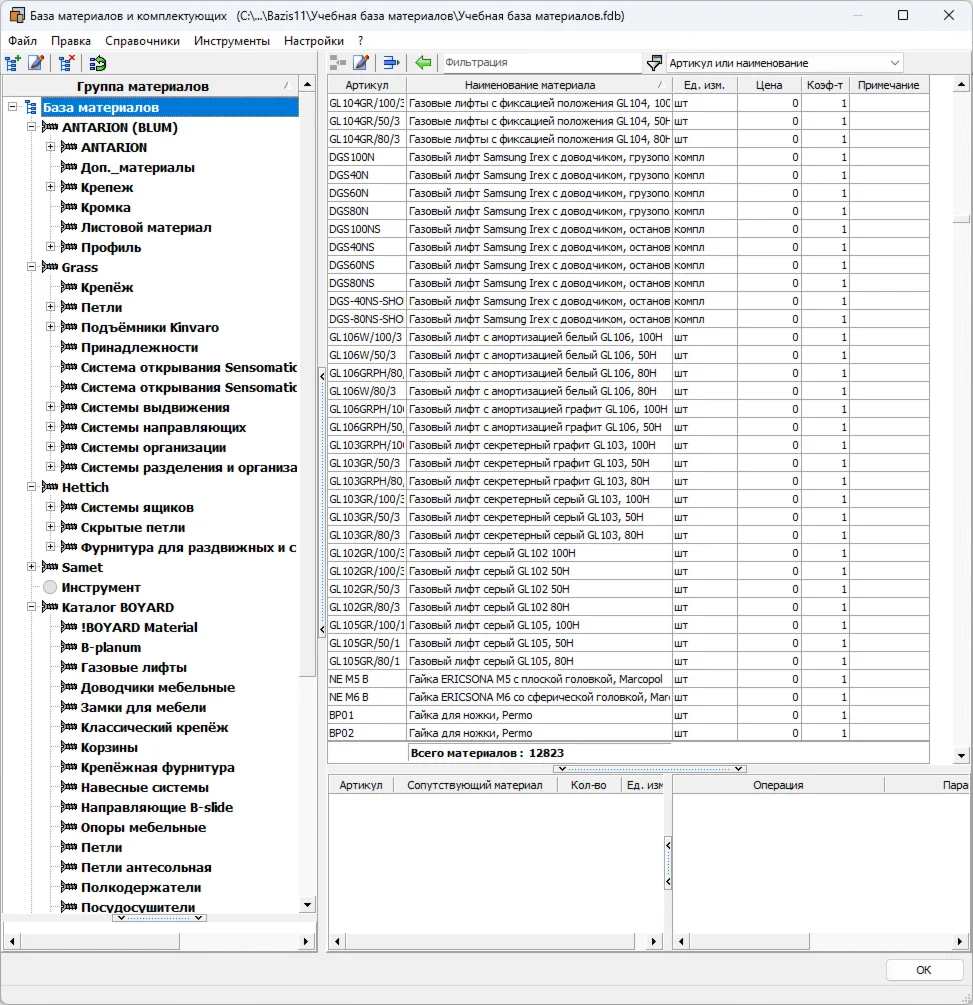The width and height of the screenshot is (973, 1005).
Task: Open the filter type dropdown list
Action: (x=894, y=63)
